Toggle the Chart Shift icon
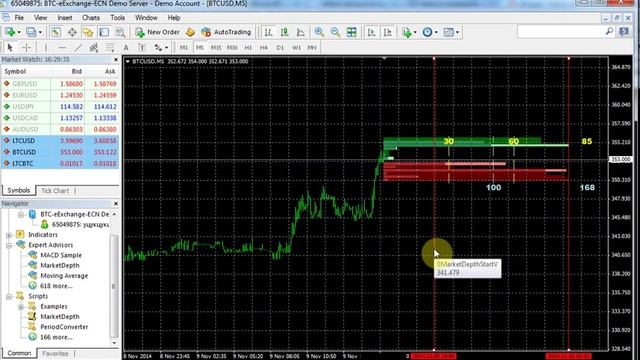 387,32
